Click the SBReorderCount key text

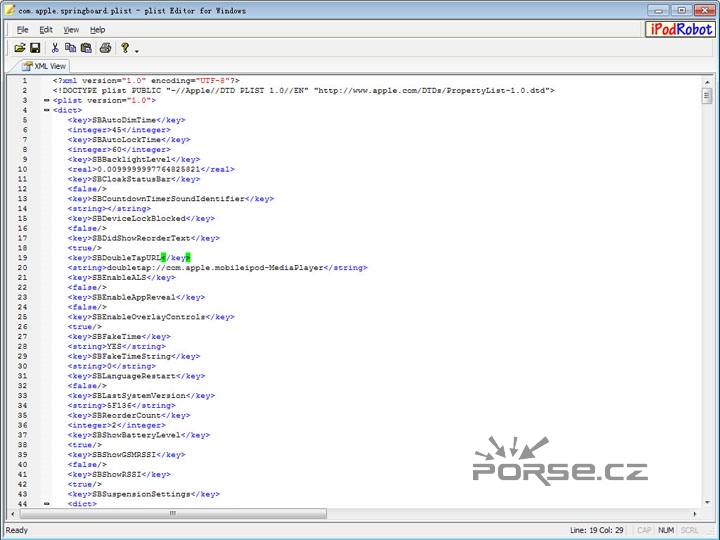pos(126,416)
